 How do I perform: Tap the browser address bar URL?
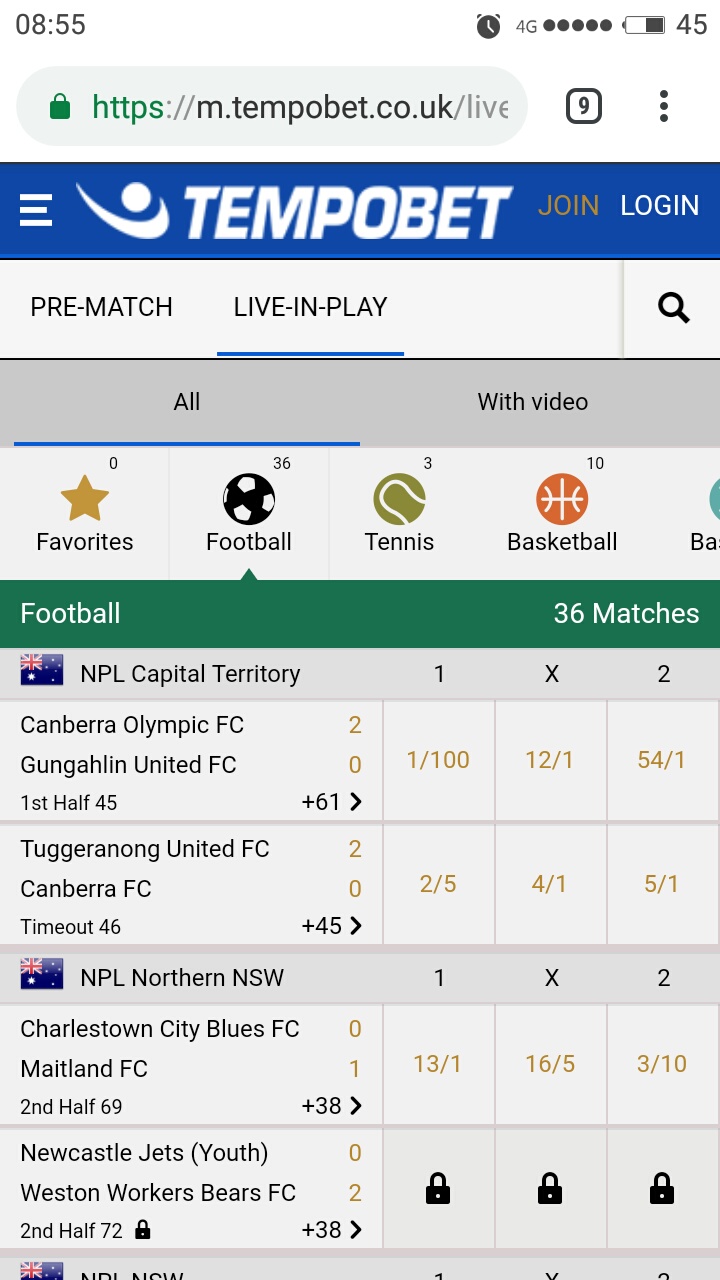(300, 106)
